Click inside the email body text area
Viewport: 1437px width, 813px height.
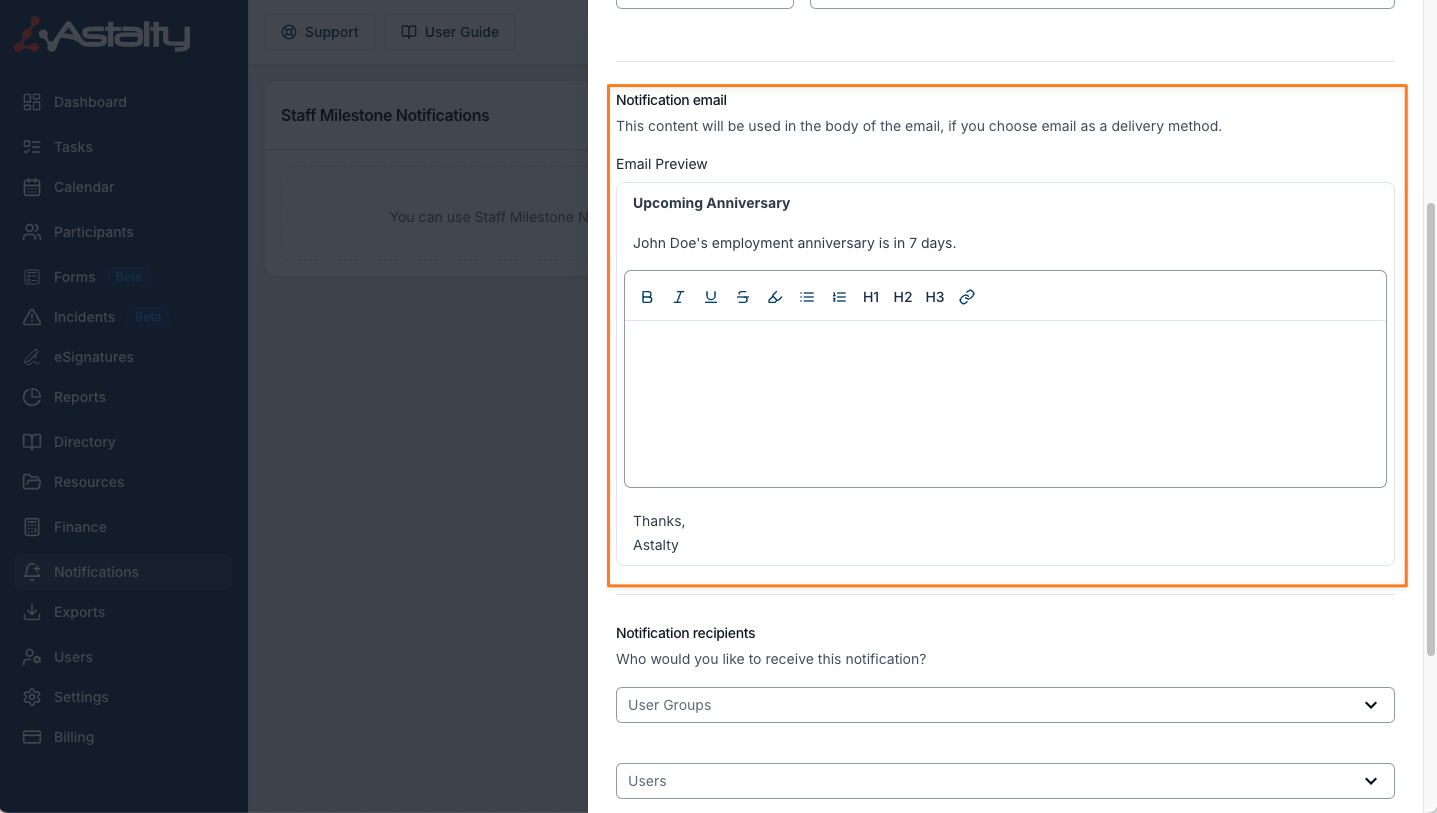[x=1005, y=403]
